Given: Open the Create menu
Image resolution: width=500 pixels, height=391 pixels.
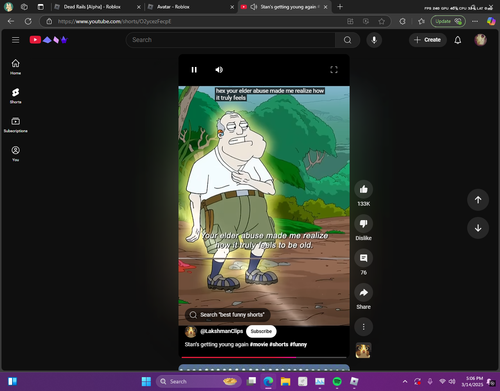Looking at the screenshot, I should [428, 40].
